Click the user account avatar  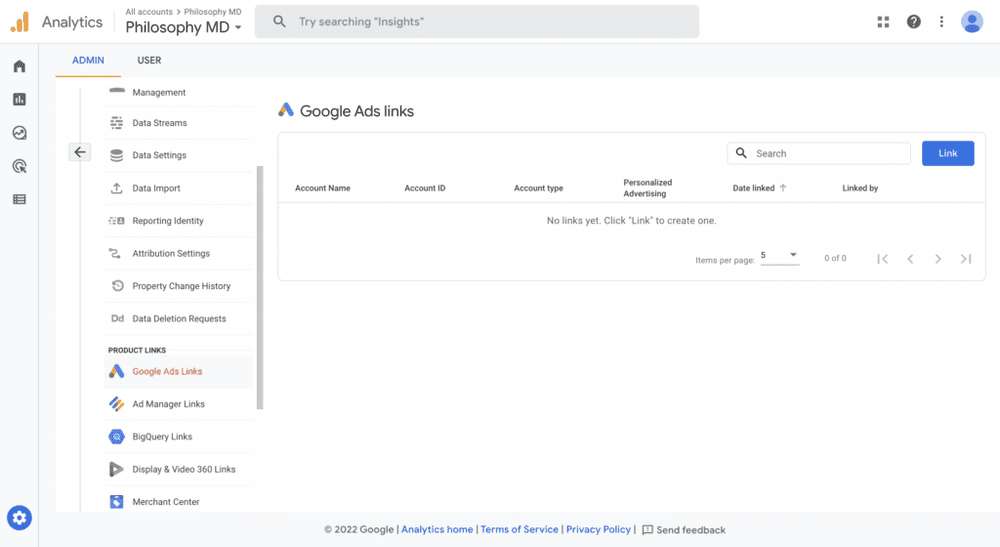972,22
